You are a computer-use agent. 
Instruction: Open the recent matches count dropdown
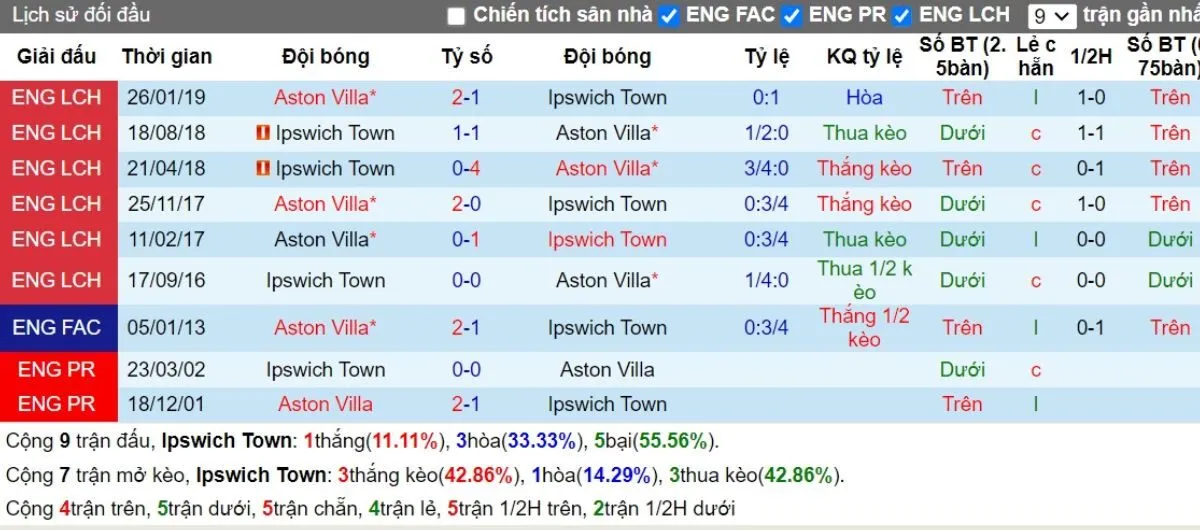tap(1052, 16)
